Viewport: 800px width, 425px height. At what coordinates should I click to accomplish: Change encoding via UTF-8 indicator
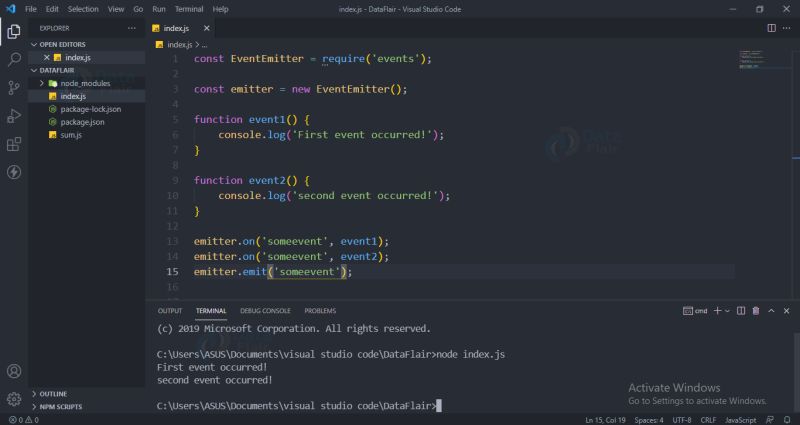(x=682, y=420)
